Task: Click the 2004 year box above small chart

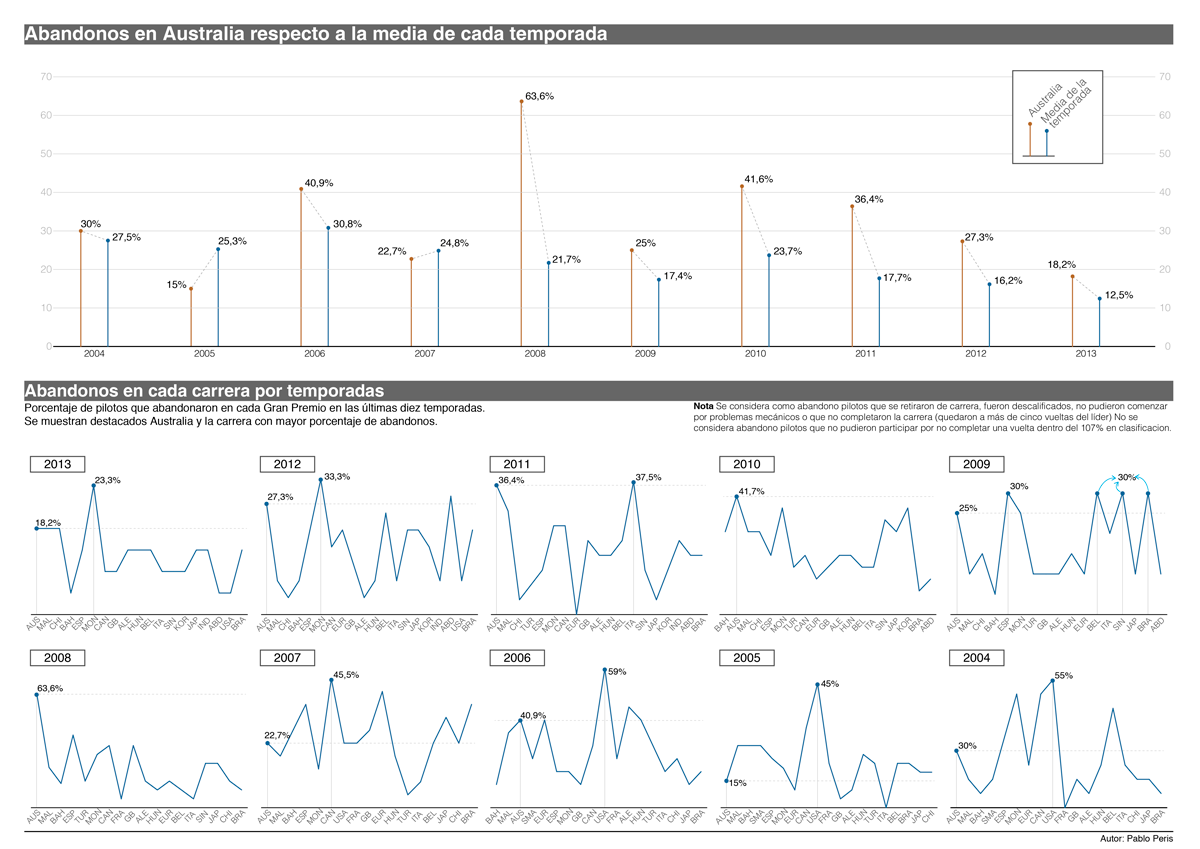Action: pos(977,658)
